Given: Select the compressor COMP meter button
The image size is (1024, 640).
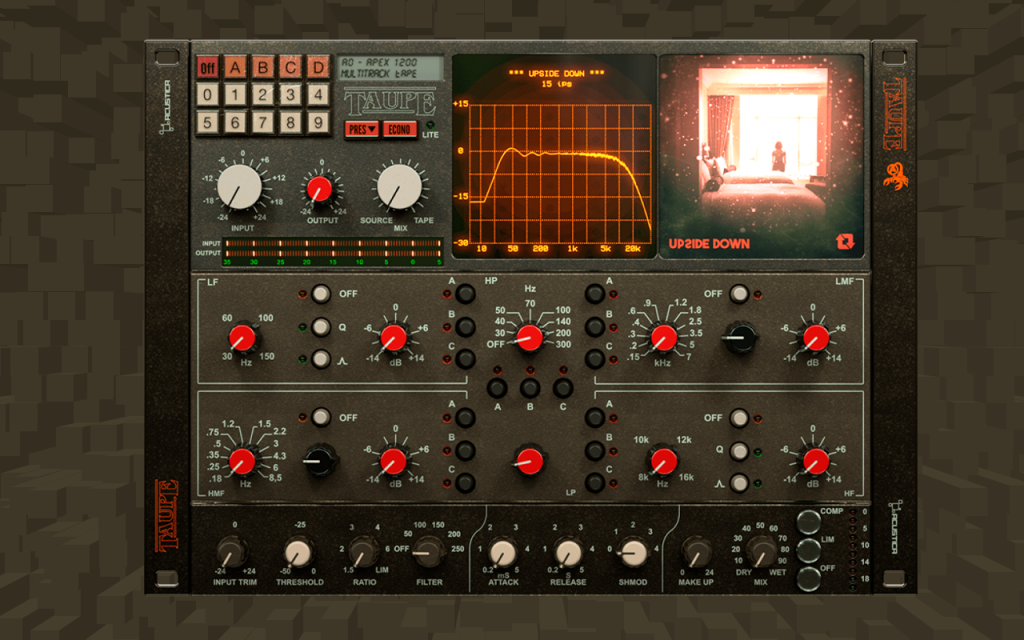Looking at the screenshot, I should (809, 522).
